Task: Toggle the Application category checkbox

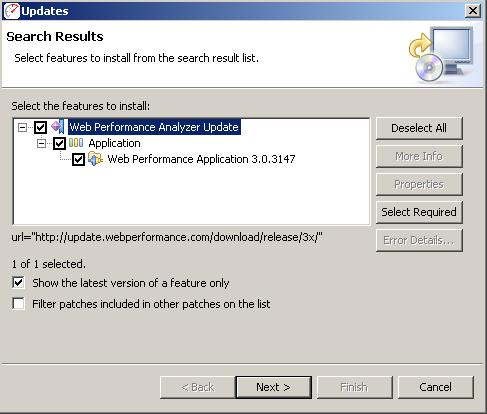Action: [59, 143]
